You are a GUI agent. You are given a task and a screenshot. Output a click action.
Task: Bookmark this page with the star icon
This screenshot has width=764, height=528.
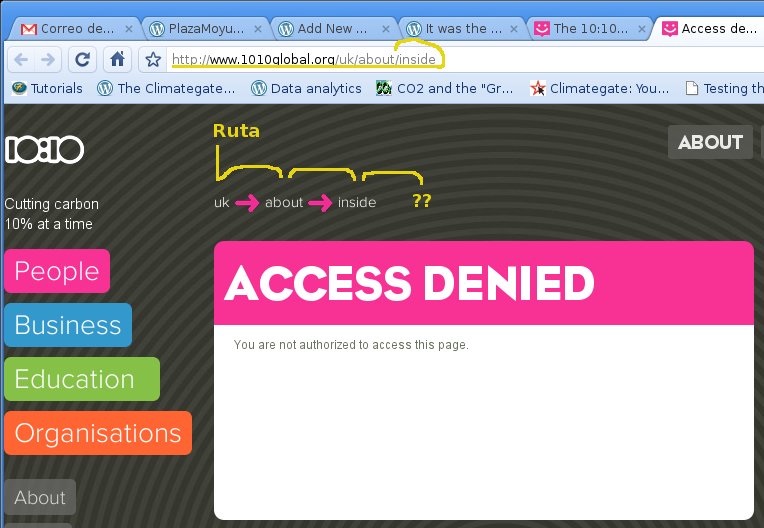(x=153, y=60)
